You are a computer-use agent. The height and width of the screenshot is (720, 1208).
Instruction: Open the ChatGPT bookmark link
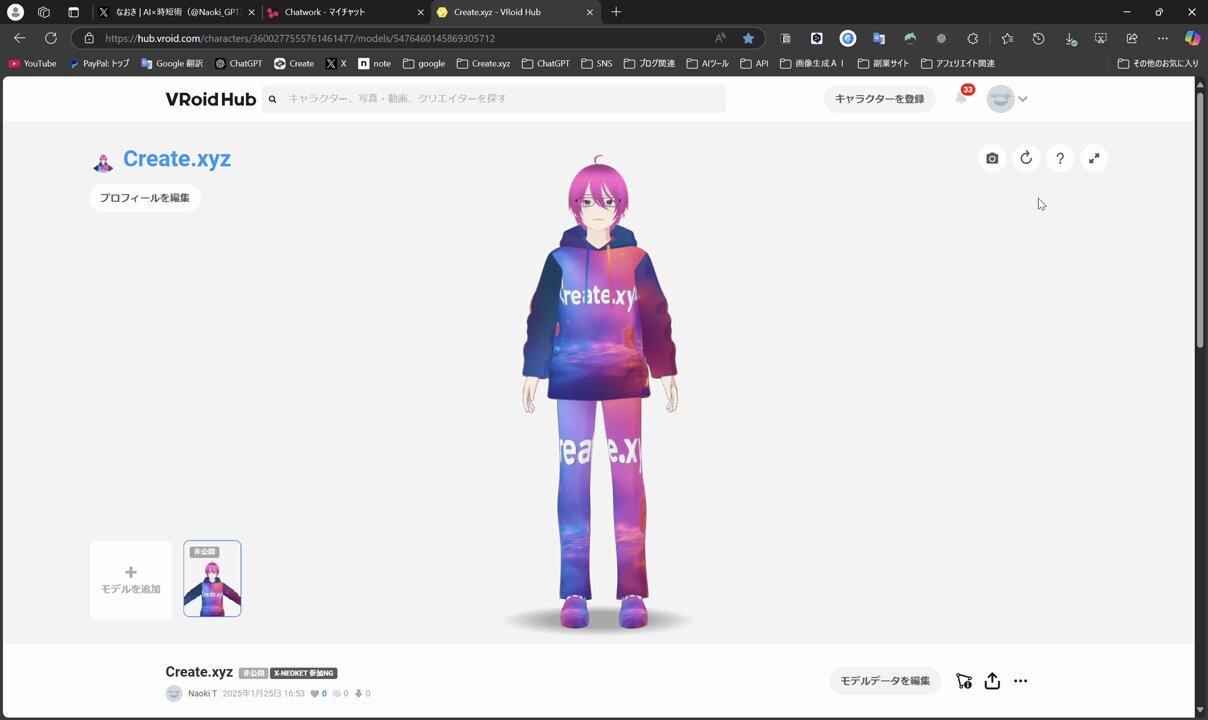tap(238, 63)
